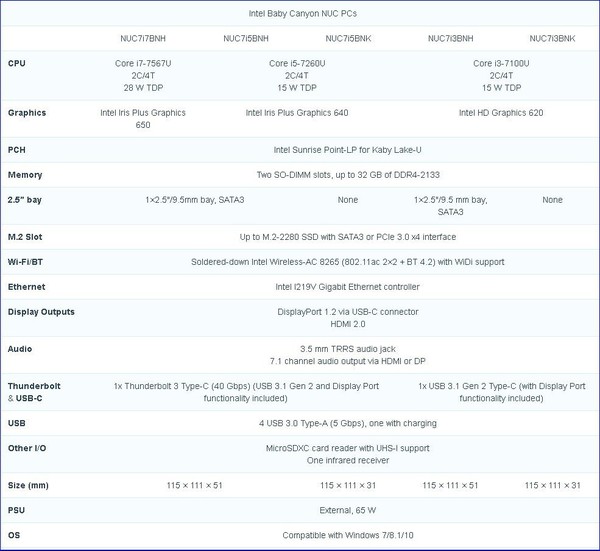Click the 'Core i7-7567U' cell text

tap(143, 64)
